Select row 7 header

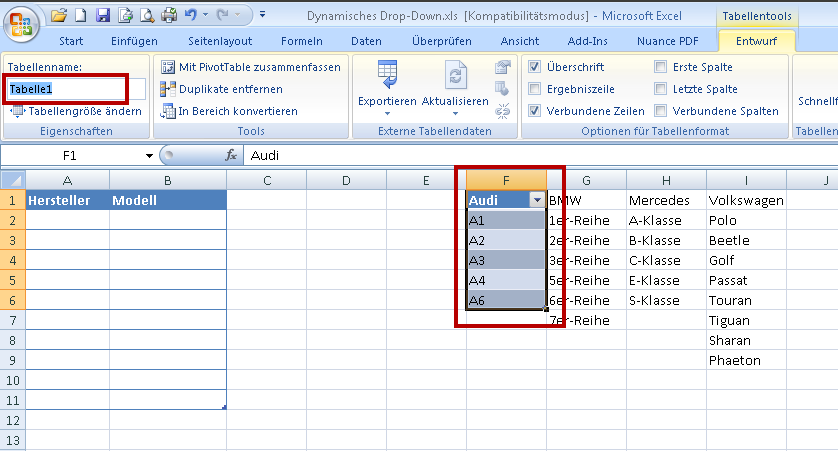[13, 321]
